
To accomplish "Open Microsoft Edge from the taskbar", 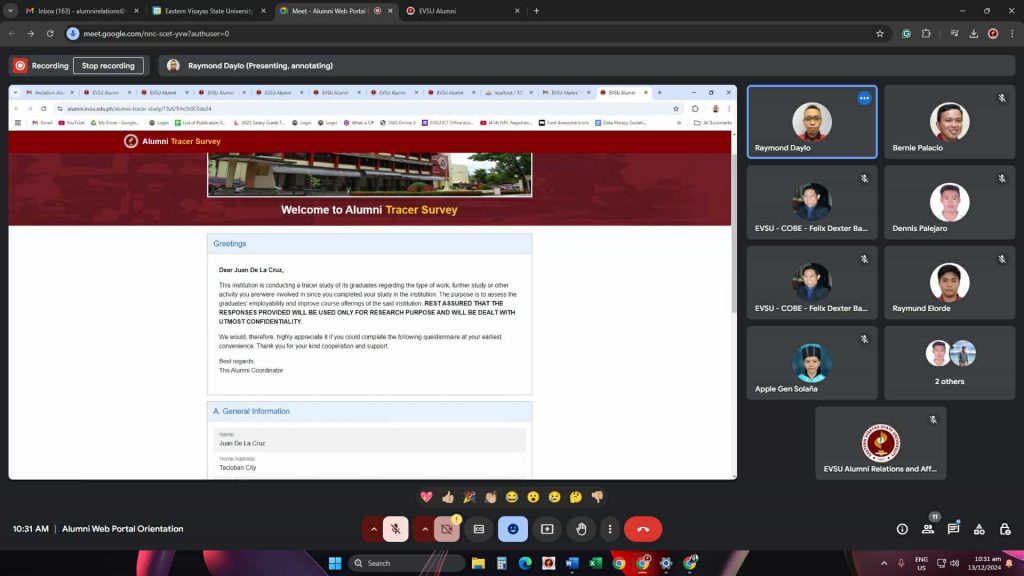I will [x=523, y=563].
